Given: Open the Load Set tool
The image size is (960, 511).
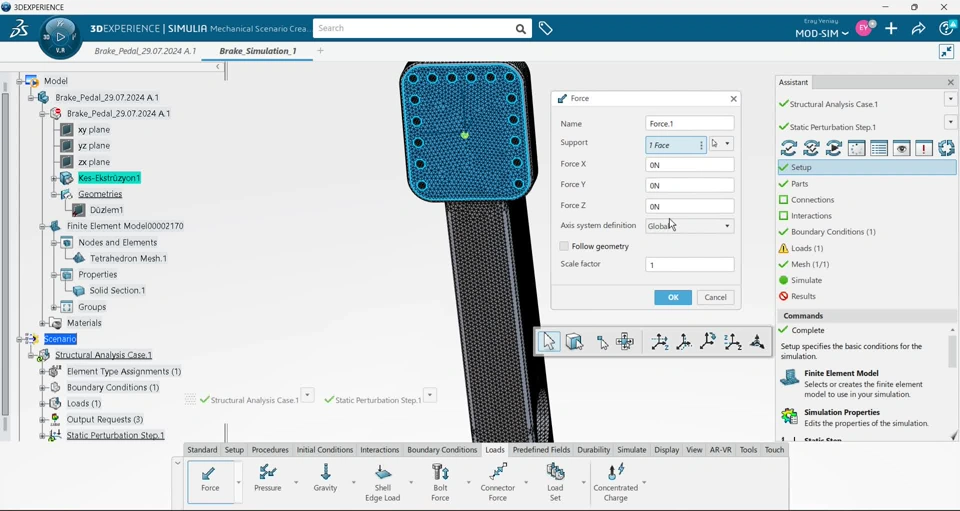Looking at the screenshot, I should pyautogui.click(x=555, y=482).
